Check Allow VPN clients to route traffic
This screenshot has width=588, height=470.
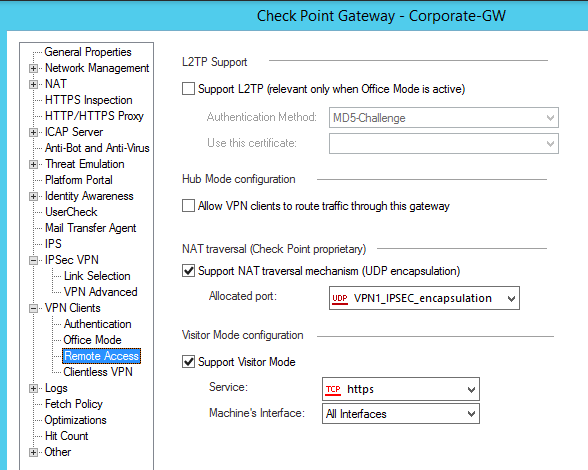(188, 206)
